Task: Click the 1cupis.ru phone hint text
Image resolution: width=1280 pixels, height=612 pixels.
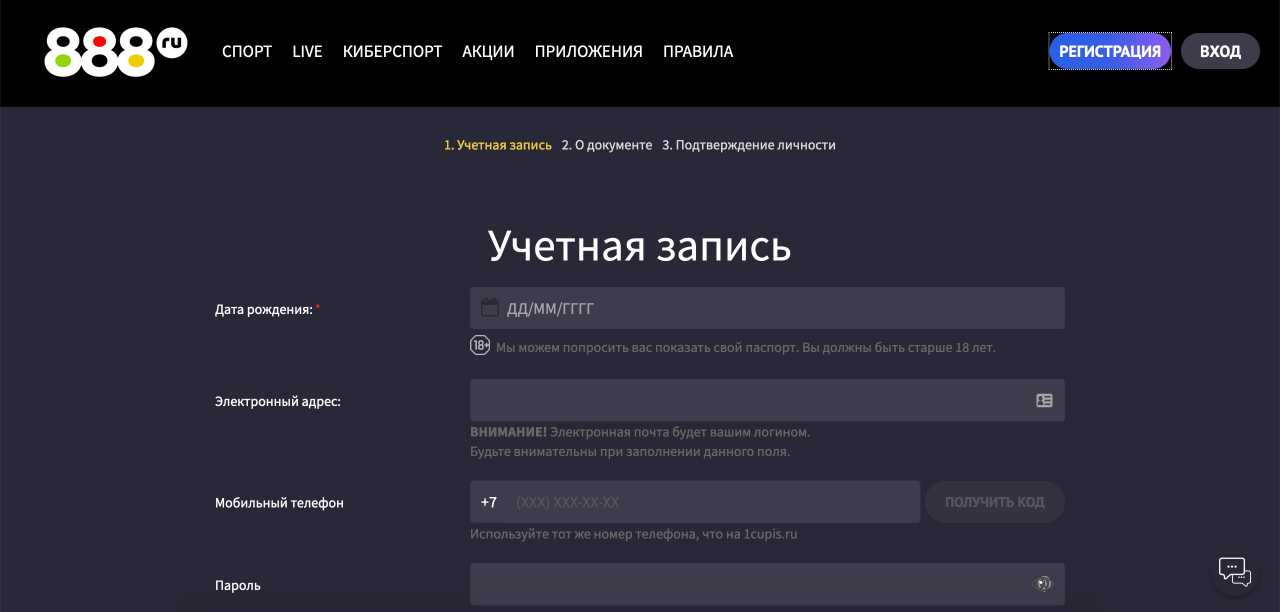Action: click(634, 534)
